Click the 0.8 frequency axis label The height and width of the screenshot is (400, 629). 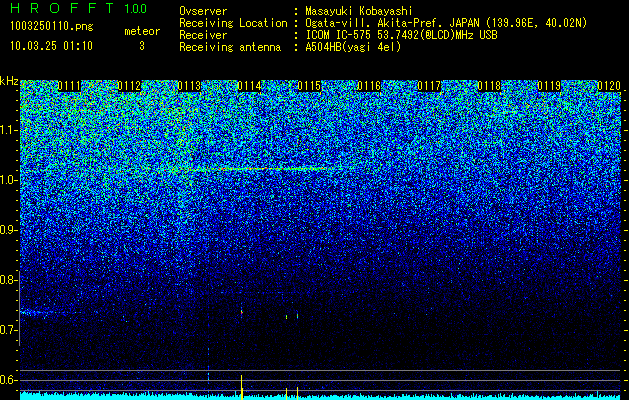click(8, 280)
